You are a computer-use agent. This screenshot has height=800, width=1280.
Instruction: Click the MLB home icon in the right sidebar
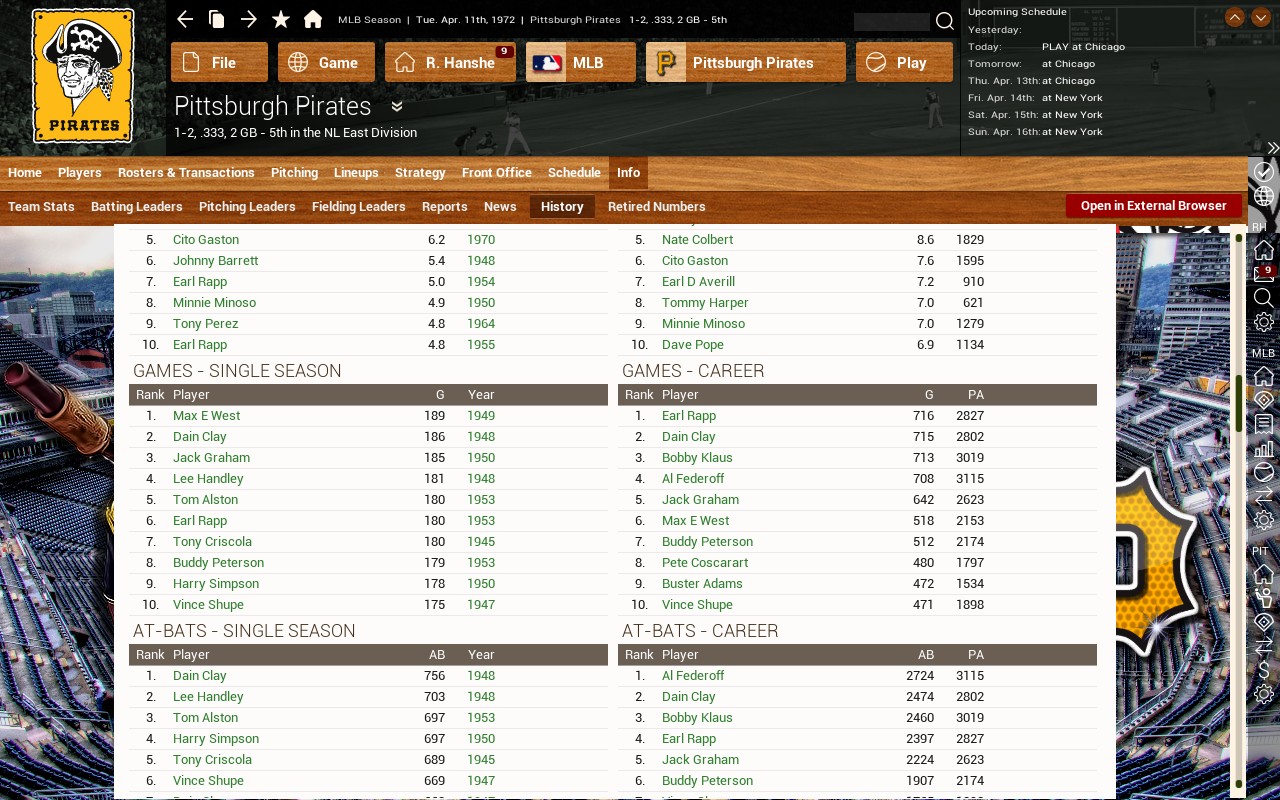coord(1263,376)
